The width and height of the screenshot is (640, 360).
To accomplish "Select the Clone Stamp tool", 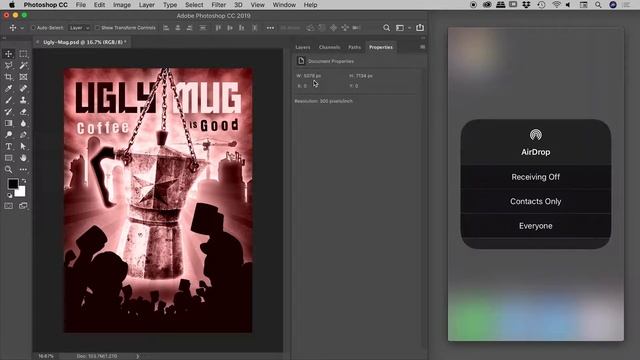I will (x=23, y=100).
